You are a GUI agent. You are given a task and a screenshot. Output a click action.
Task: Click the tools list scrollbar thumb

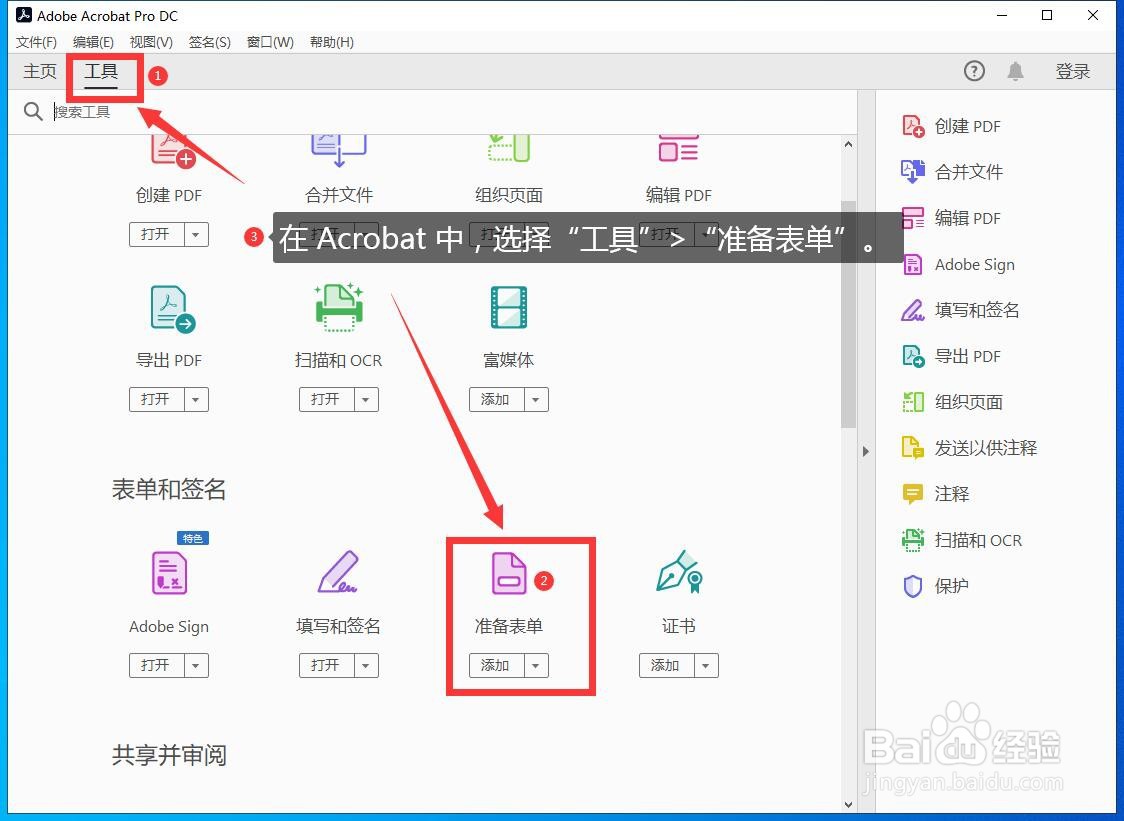[848, 313]
